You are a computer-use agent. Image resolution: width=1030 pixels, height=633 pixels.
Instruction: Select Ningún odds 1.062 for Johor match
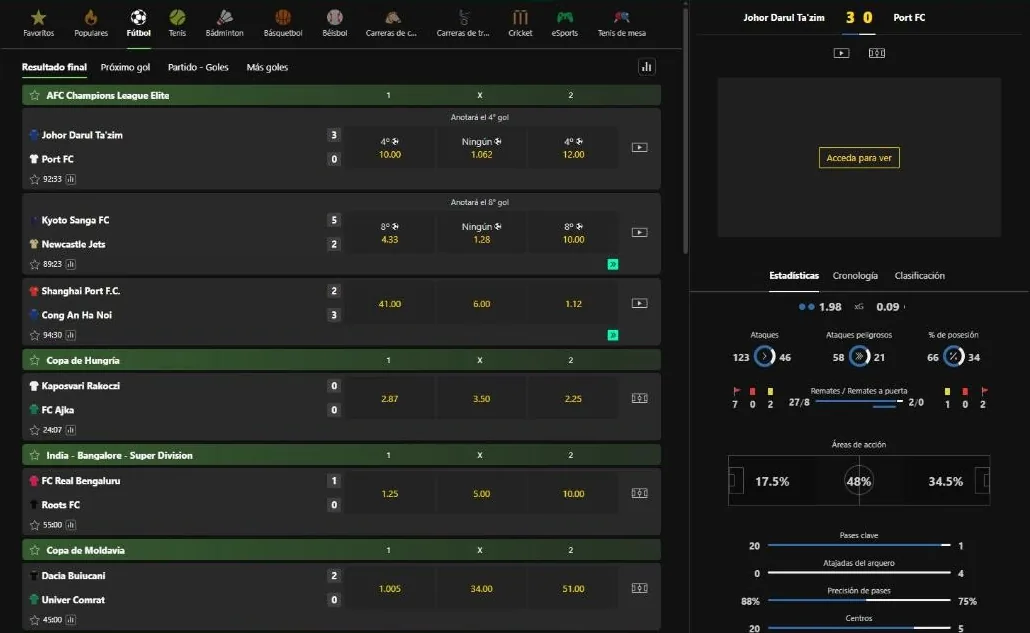[481, 148]
